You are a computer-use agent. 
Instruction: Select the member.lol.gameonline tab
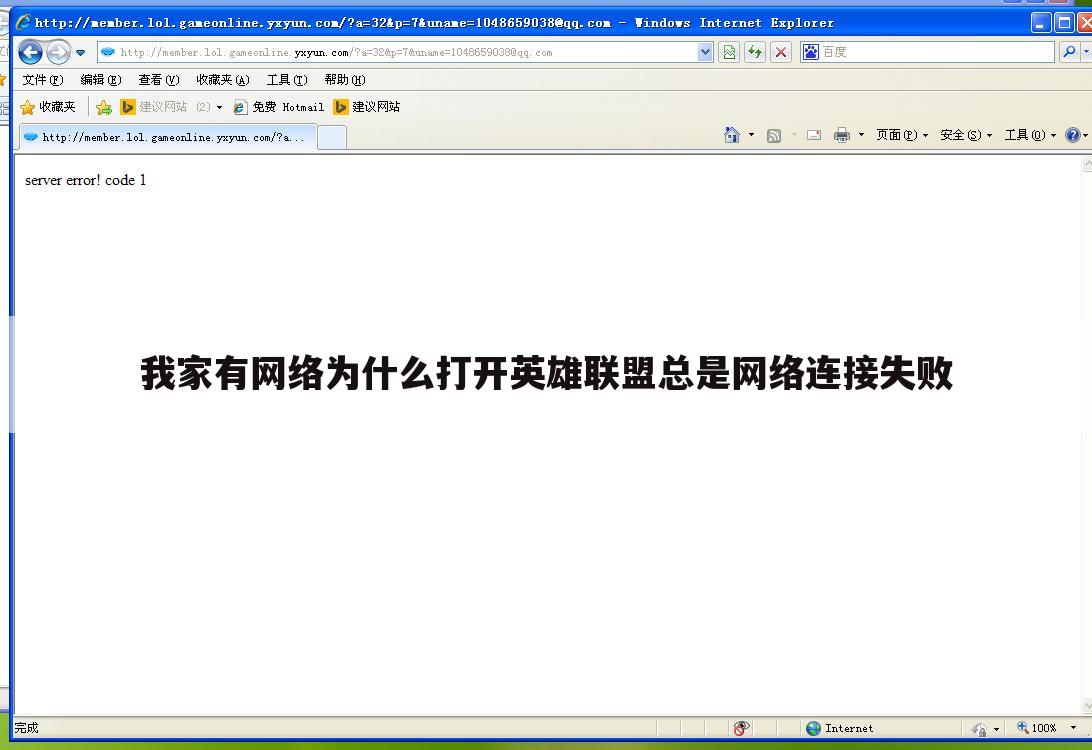point(165,135)
